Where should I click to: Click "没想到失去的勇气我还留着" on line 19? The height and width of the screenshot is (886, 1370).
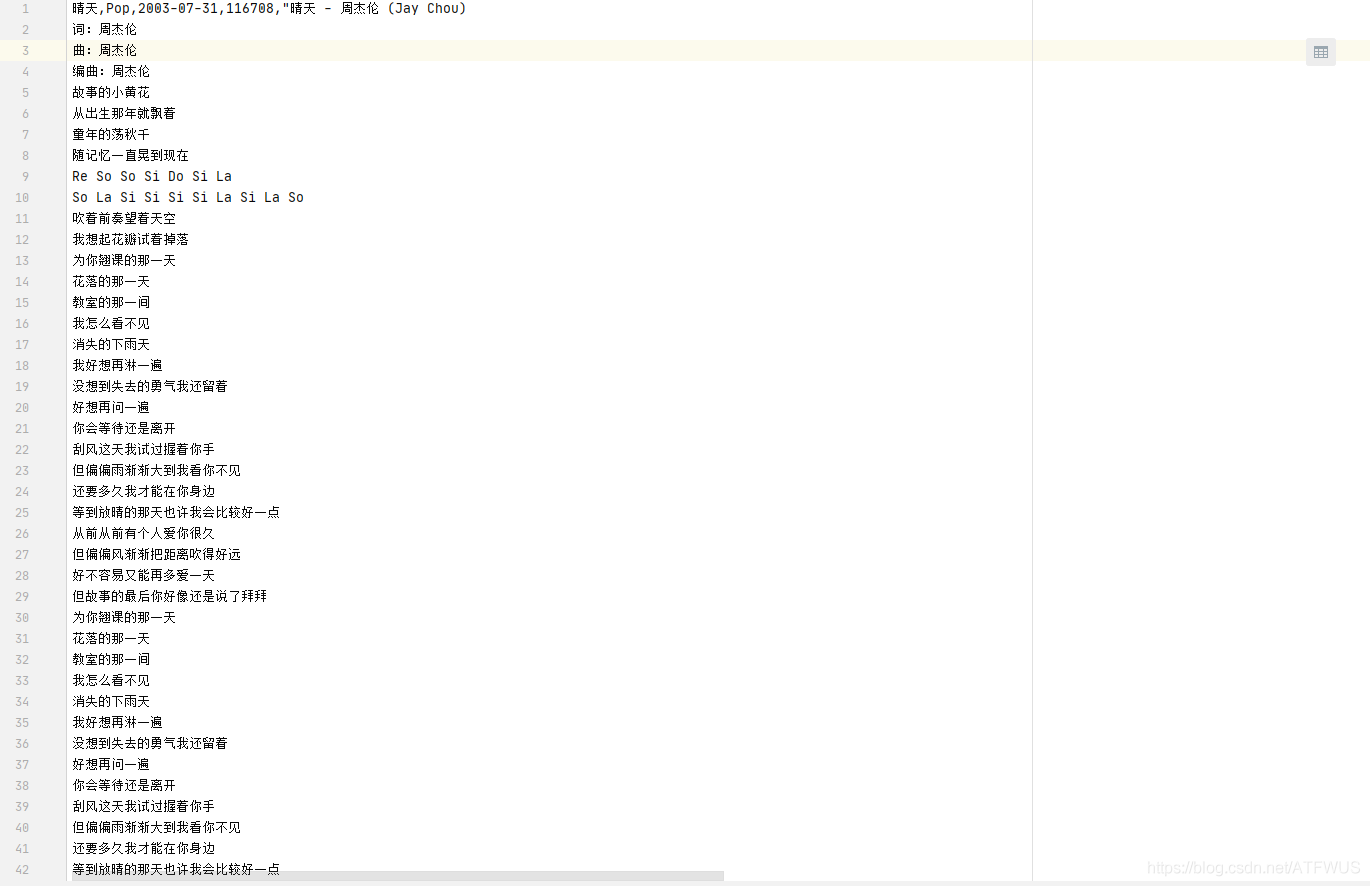[150, 386]
